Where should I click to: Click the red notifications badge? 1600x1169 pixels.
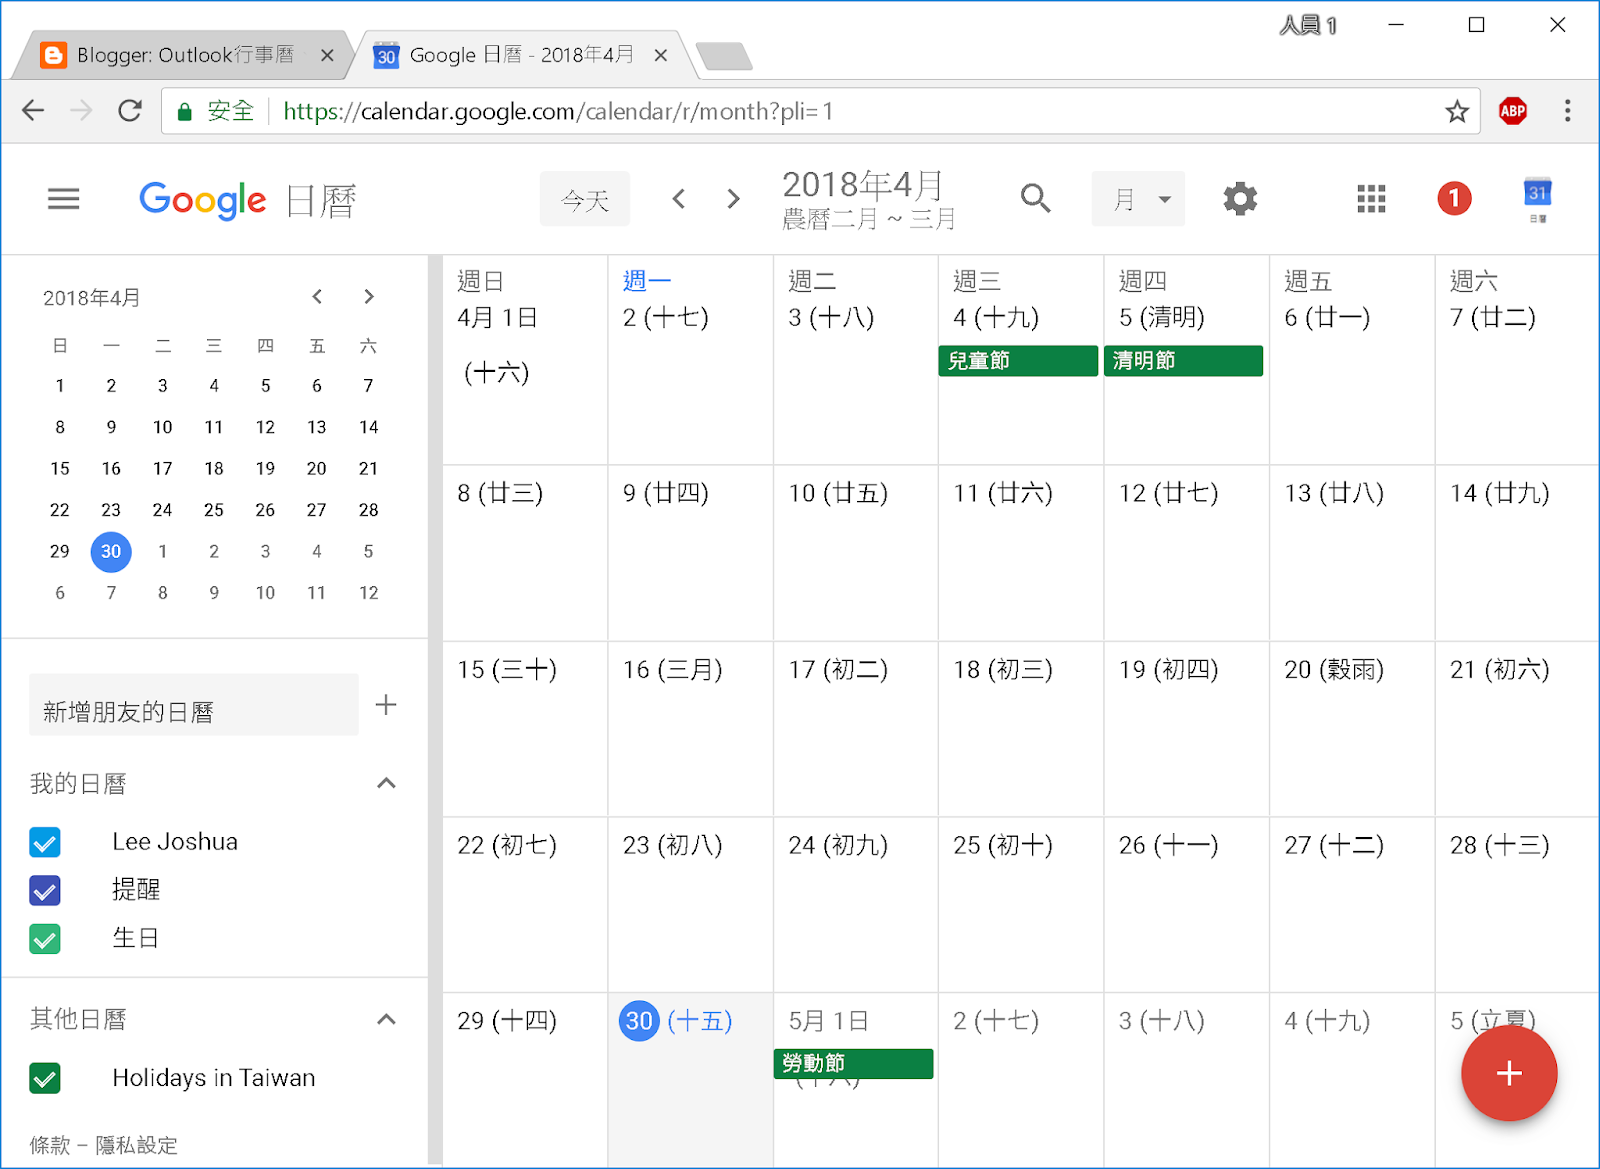[x=1454, y=199]
